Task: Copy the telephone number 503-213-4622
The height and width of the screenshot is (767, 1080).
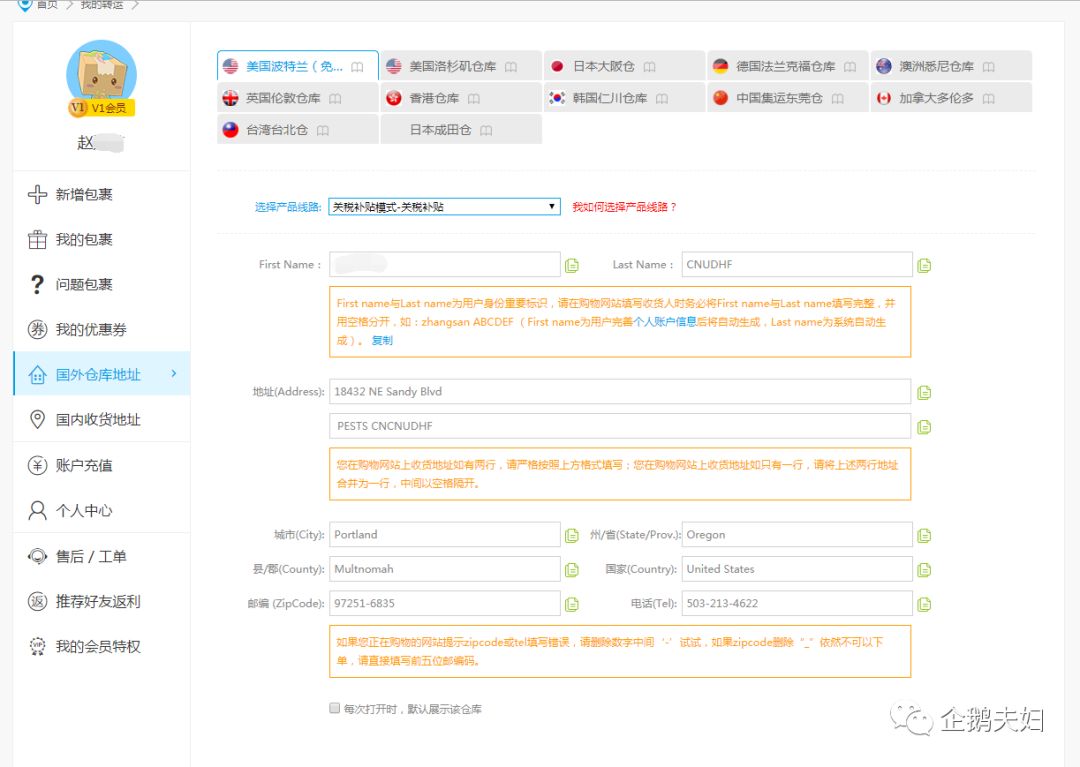Action: tap(924, 604)
